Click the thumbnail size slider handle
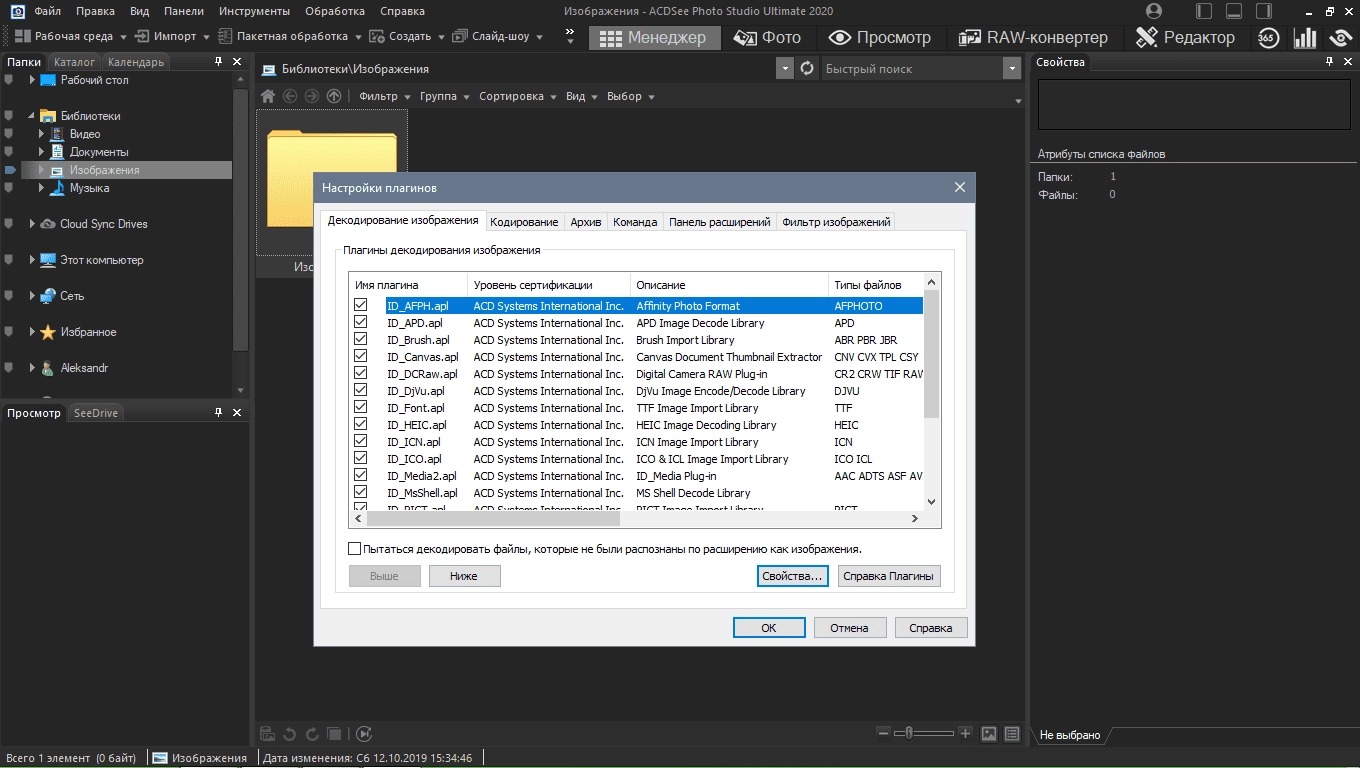 point(908,733)
